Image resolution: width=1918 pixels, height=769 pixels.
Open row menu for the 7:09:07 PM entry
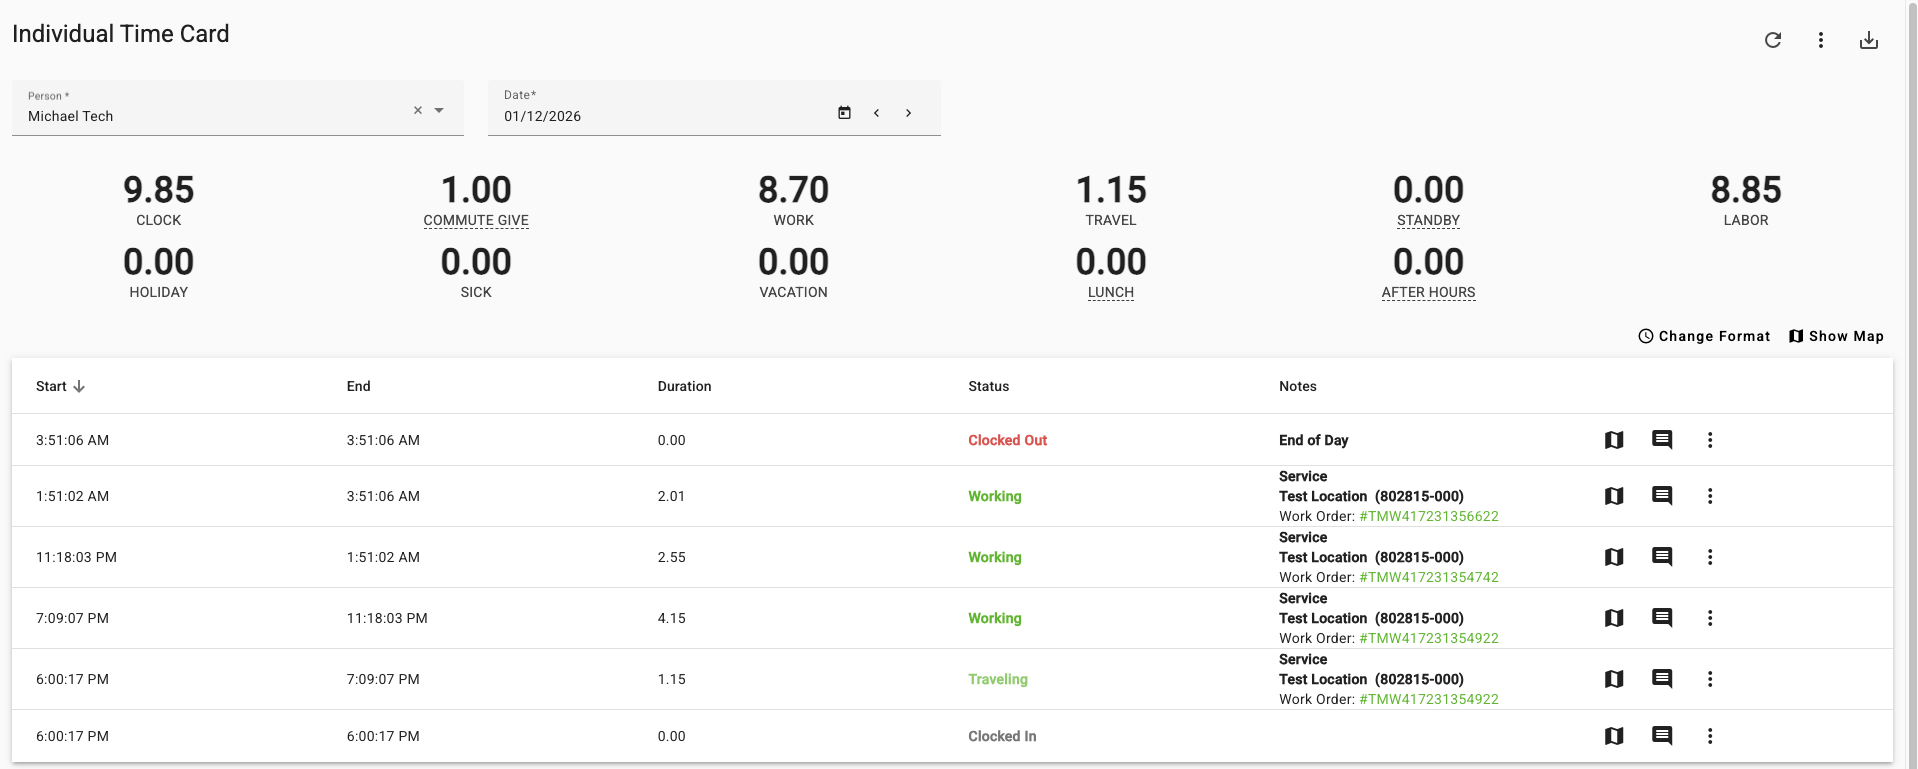coord(1710,618)
